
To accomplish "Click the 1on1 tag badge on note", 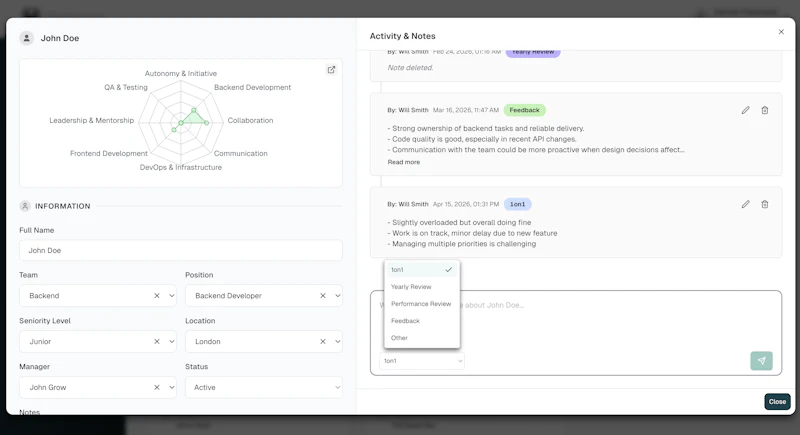I will point(517,204).
